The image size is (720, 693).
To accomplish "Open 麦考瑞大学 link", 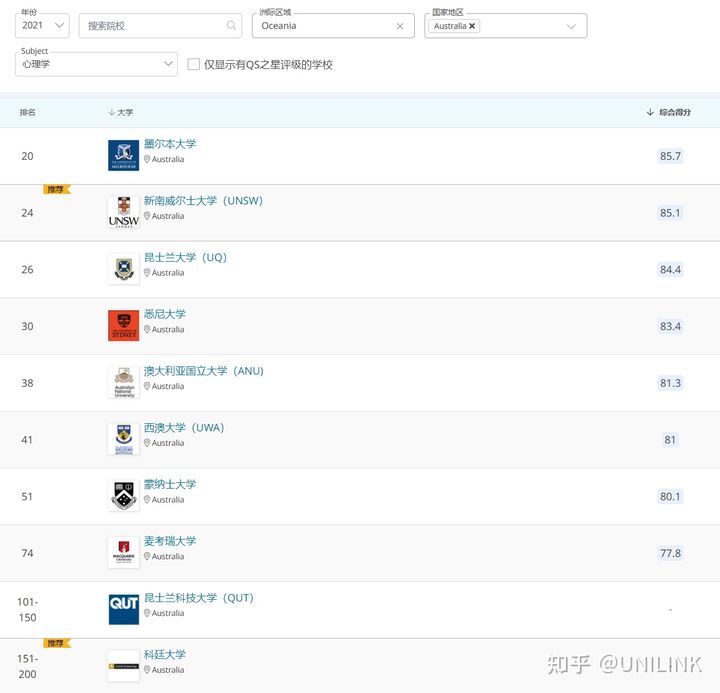I will (x=170, y=541).
